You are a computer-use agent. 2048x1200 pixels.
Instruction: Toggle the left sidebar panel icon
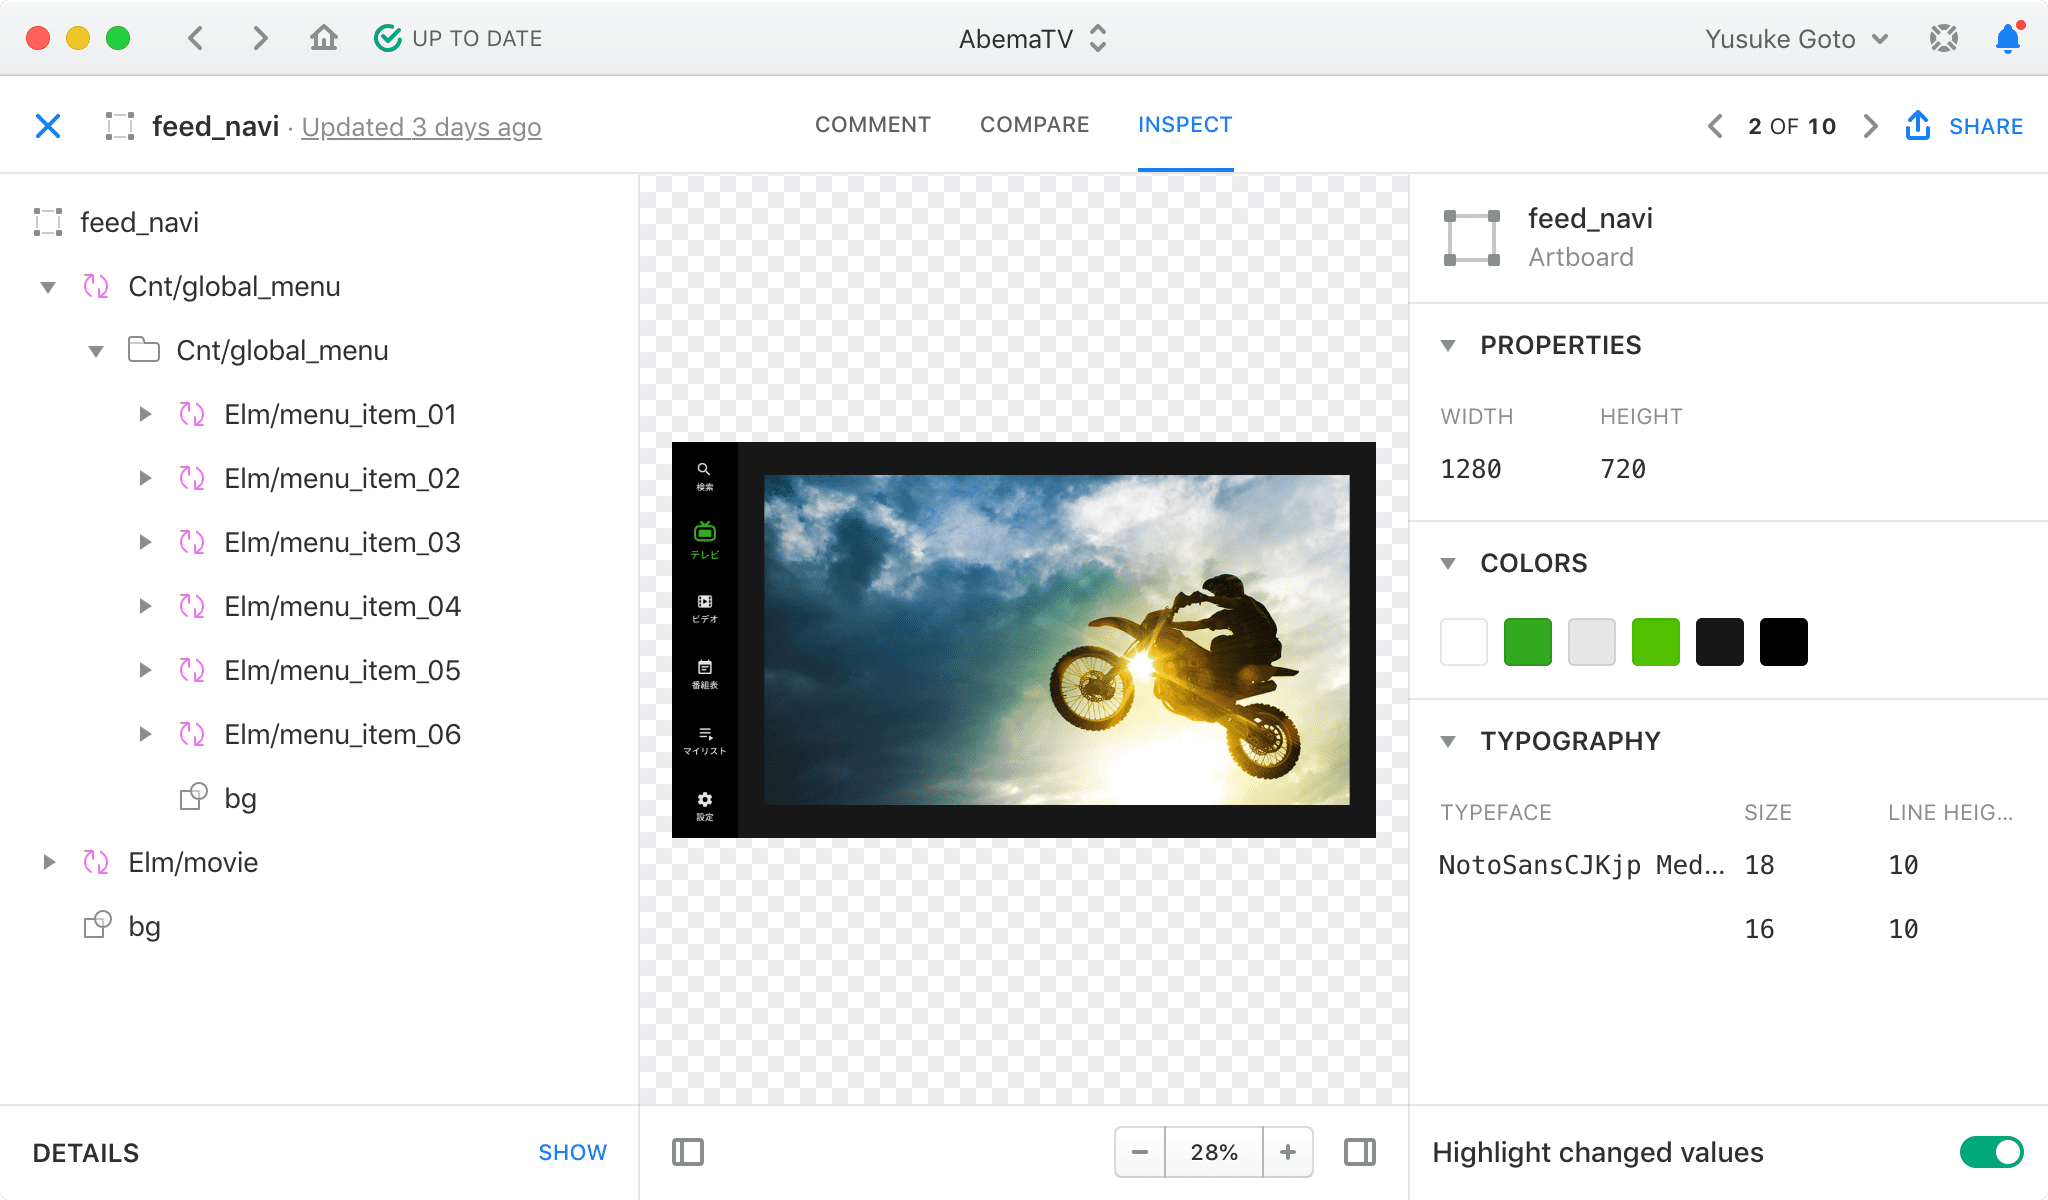[x=688, y=1152]
